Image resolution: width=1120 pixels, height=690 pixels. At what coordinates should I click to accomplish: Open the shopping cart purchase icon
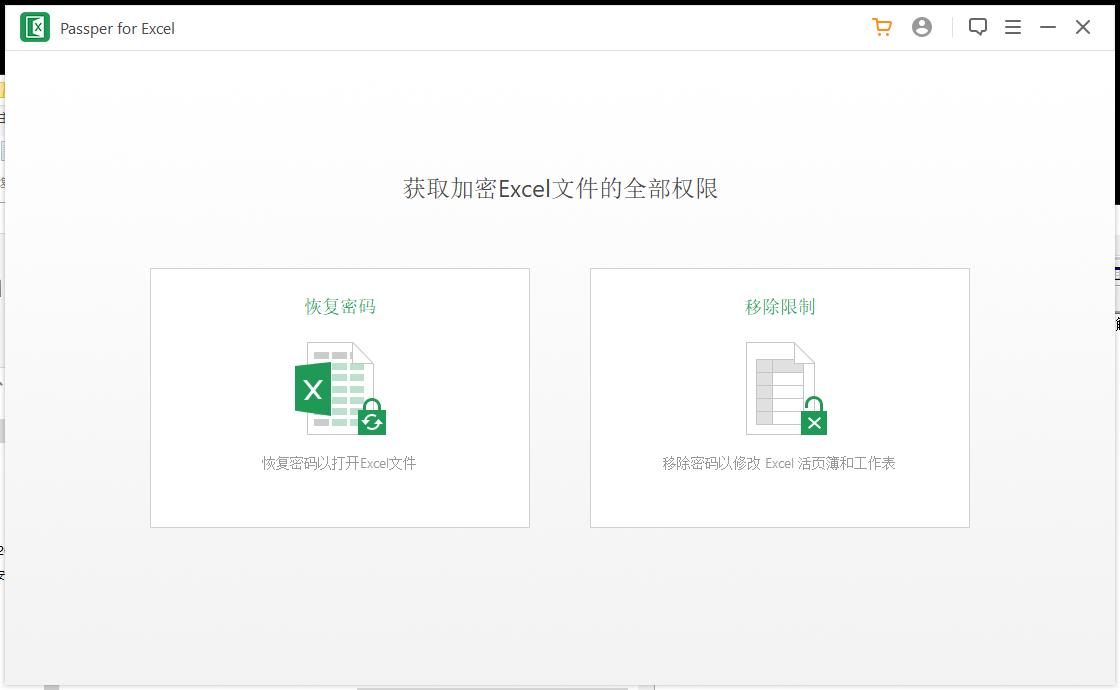(882, 27)
